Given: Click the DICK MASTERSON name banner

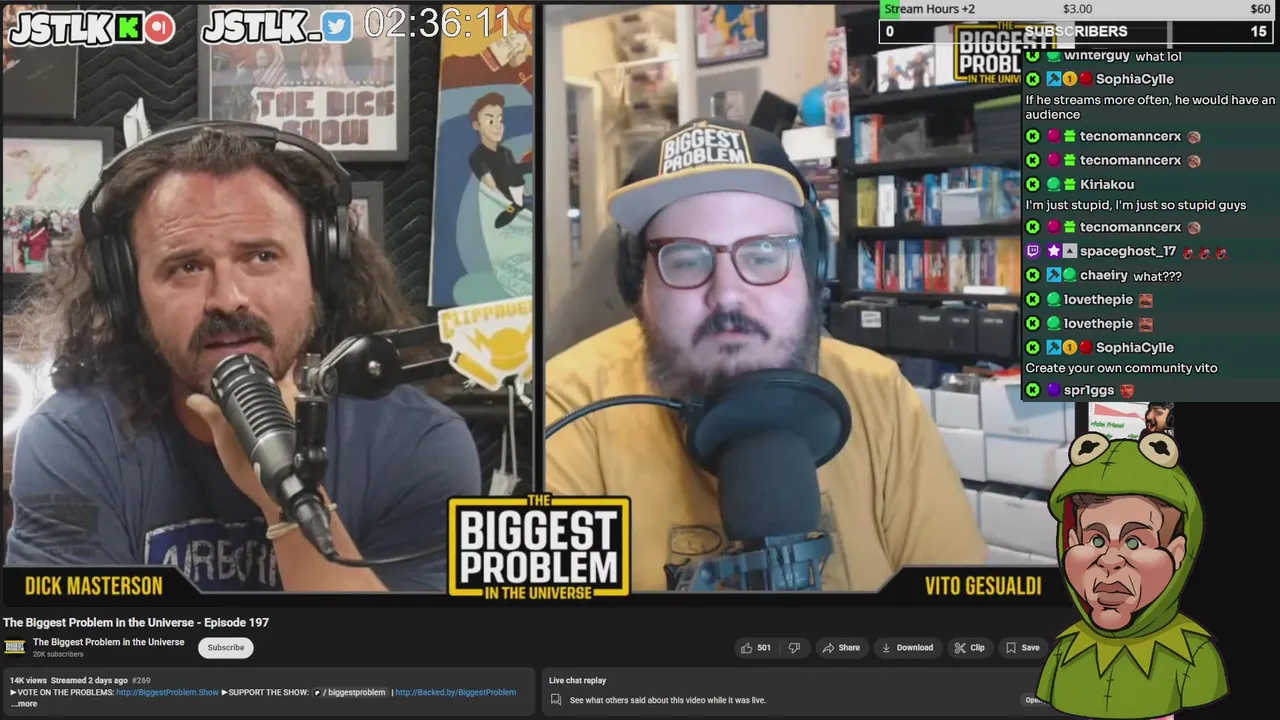Looking at the screenshot, I should (x=94, y=586).
